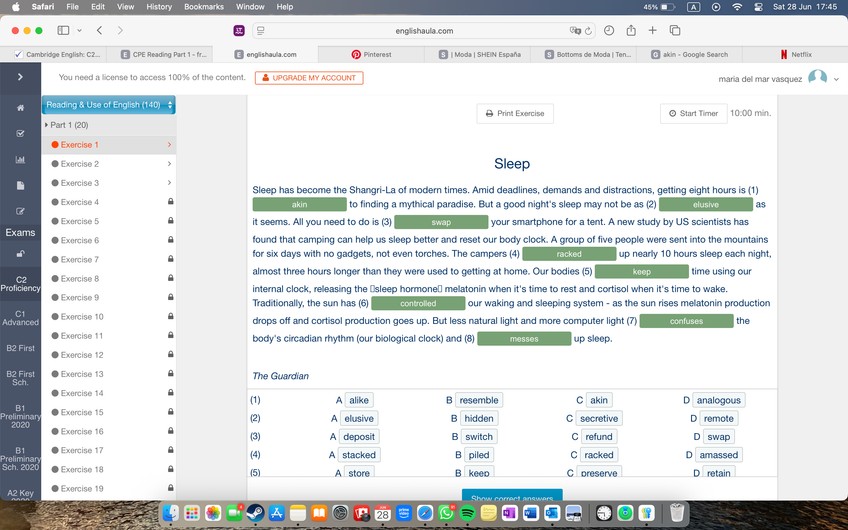Switch to akin - Google Search tab

tap(689, 55)
